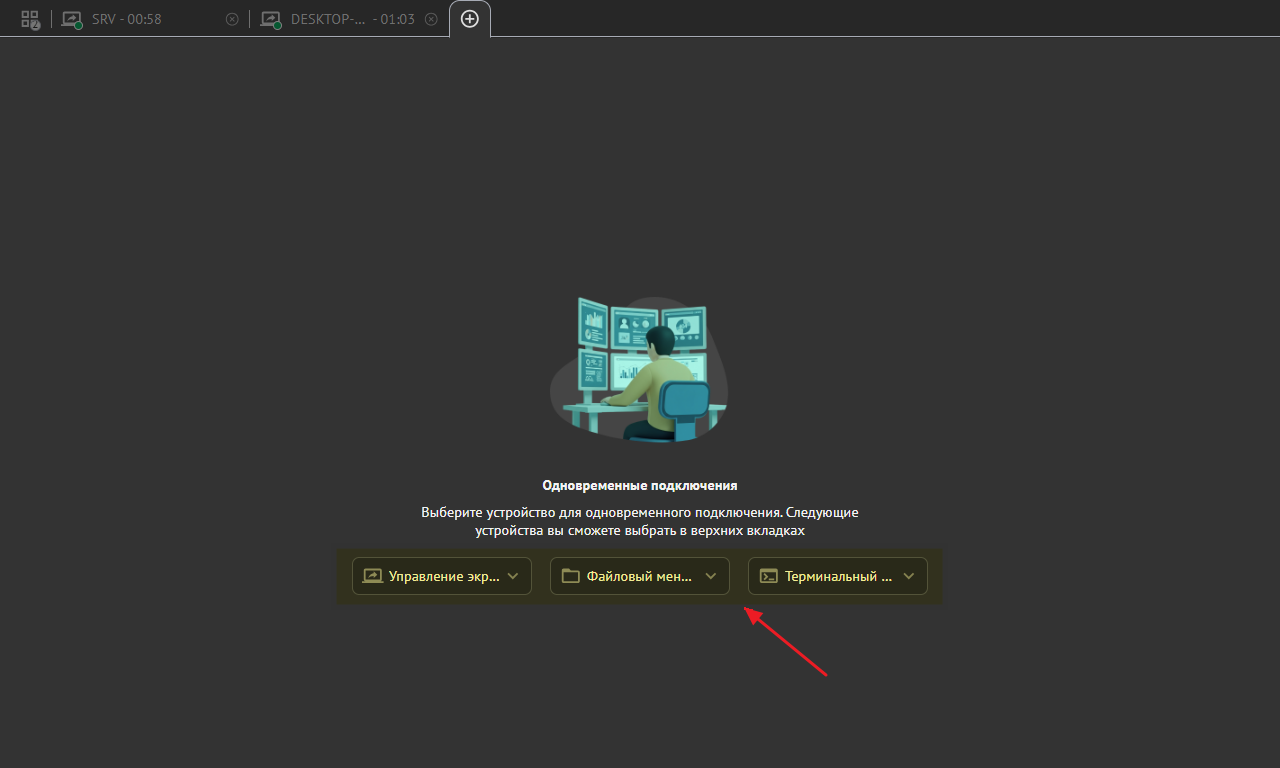Expand the chevron next to Файловый мен...
Viewport: 1280px width, 768px height.
(711, 576)
